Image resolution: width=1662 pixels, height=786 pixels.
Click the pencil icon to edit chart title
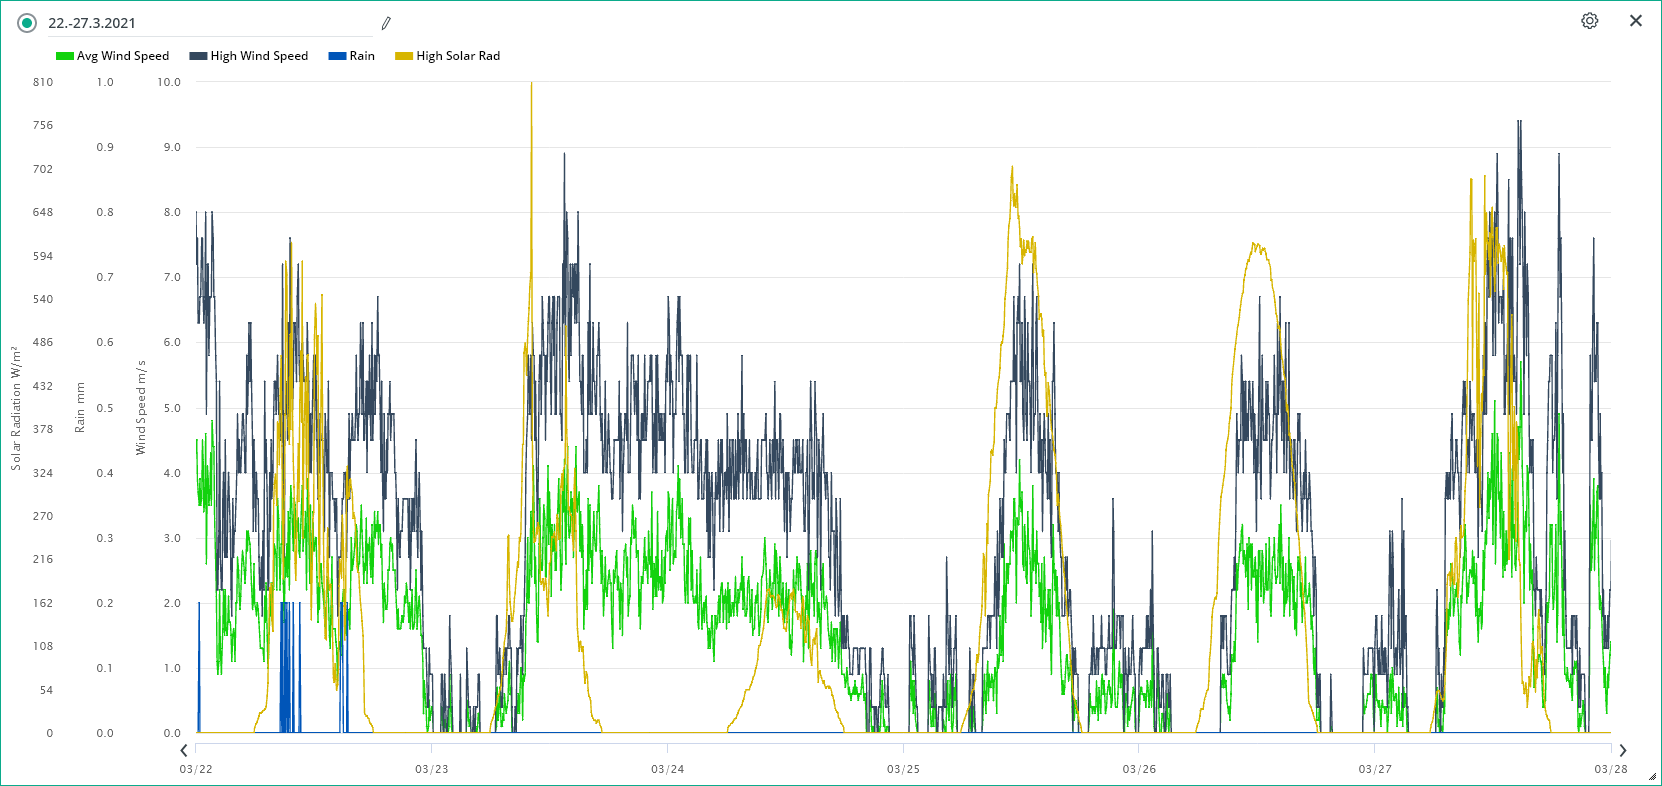[386, 23]
